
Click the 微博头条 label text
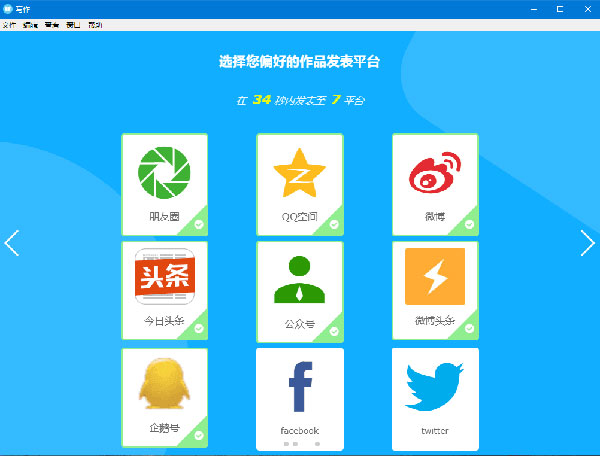point(435,321)
